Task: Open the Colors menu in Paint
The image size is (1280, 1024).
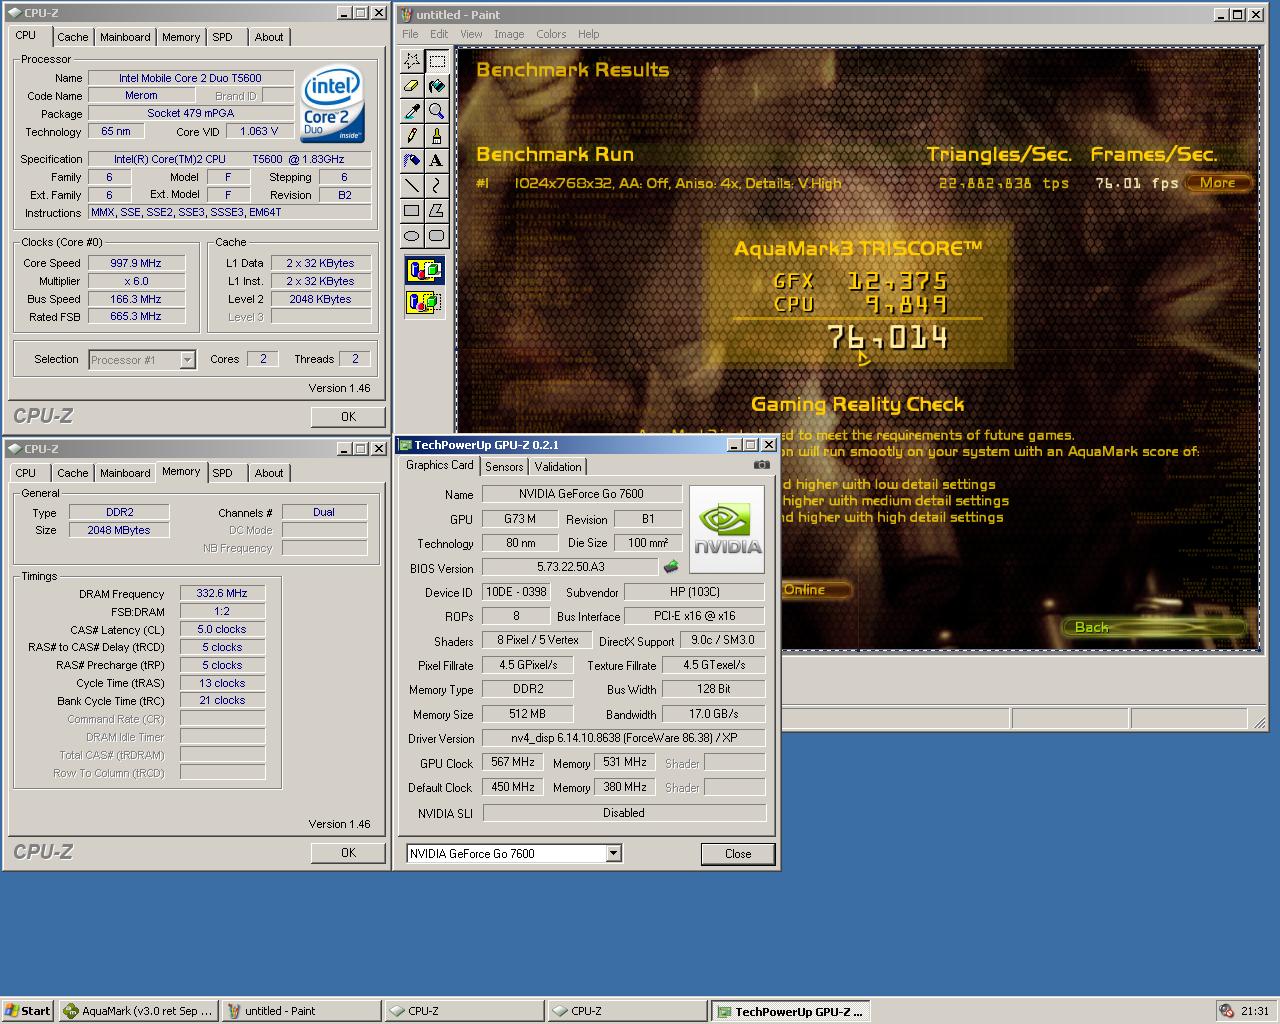Action: pyautogui.click(x=551, y=34)
